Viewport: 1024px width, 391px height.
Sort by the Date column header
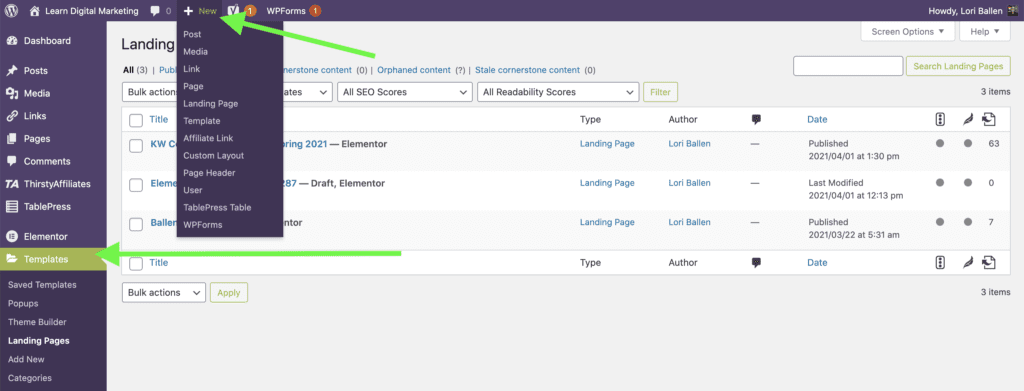pos(817,119)
